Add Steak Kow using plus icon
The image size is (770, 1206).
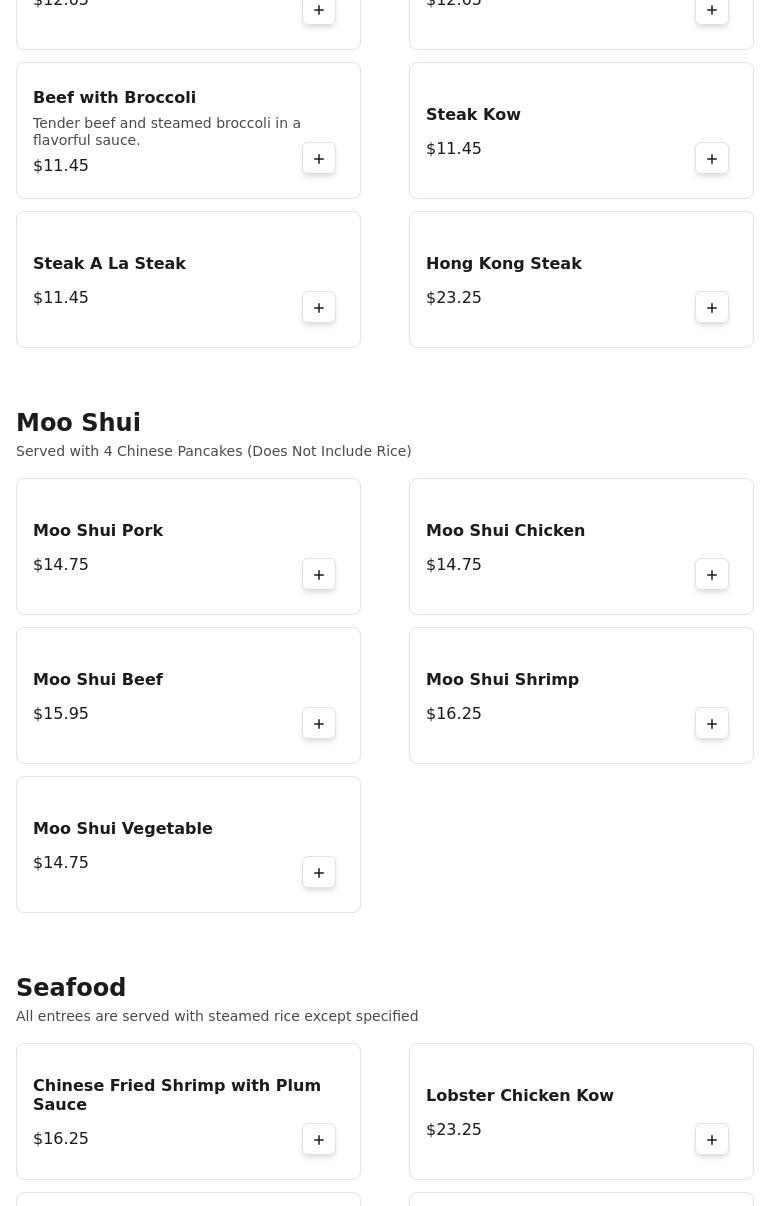712,159
